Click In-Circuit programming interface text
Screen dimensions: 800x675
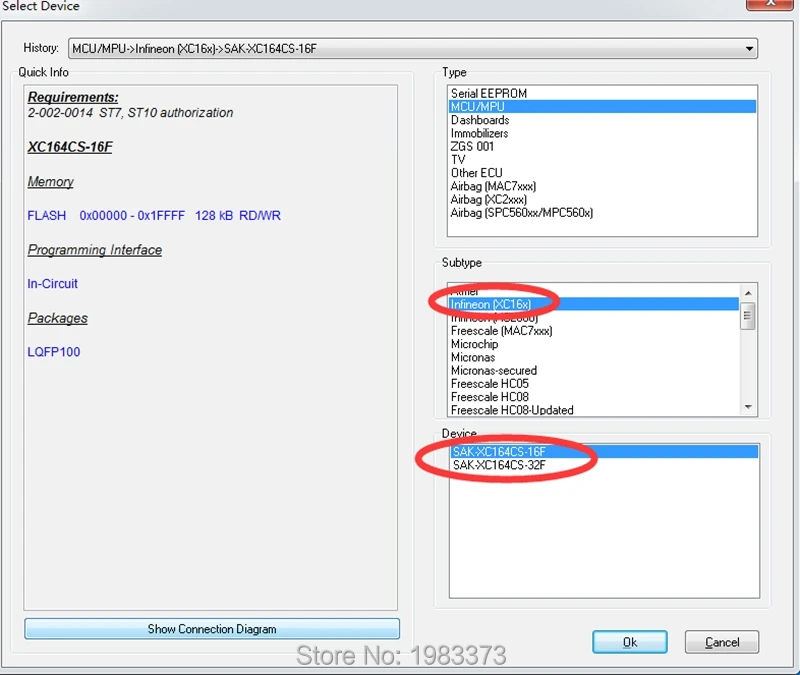pos(53,284)
